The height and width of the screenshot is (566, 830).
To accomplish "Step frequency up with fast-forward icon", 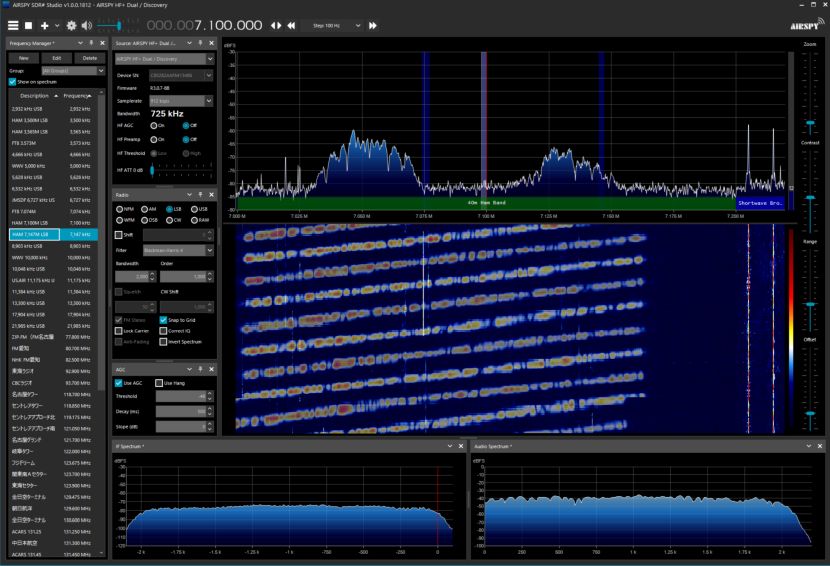I will [x=373, y=25].
